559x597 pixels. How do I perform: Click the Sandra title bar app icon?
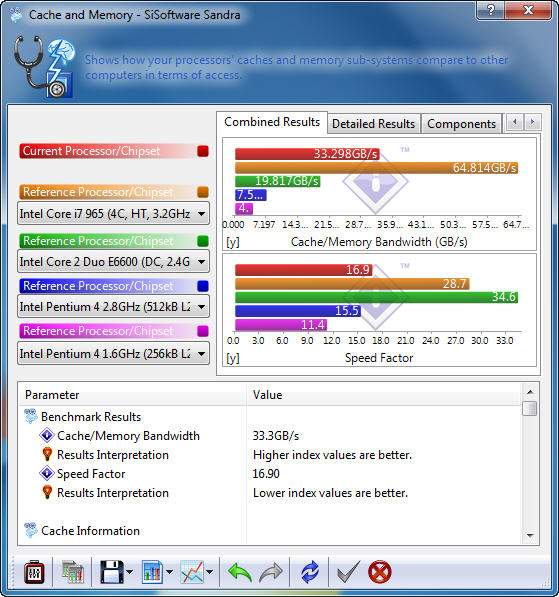[16, 15]
